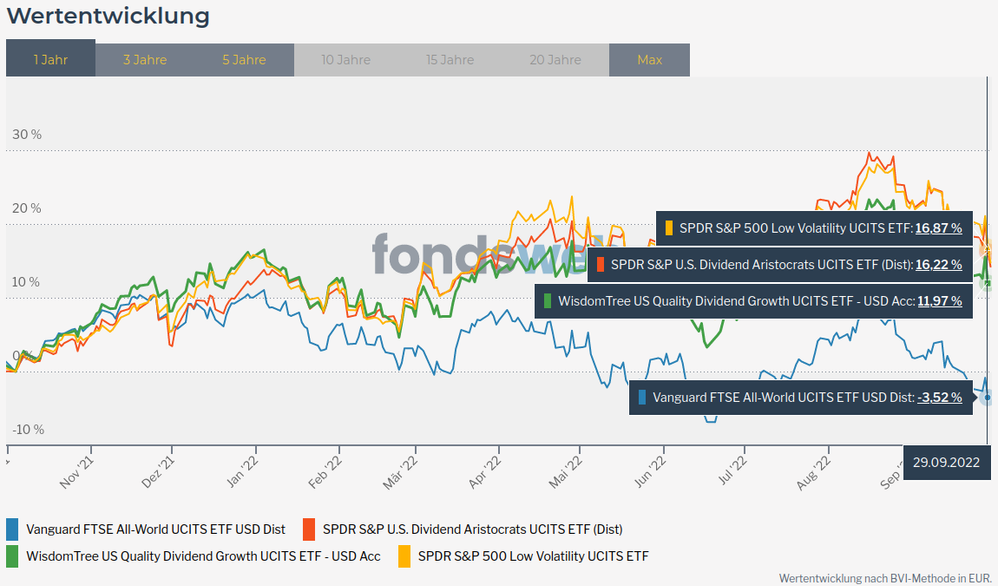998x586 pixels.
Task: Click the yellow SPDR Low Volatility legend swatch
Action: (404, 555)
